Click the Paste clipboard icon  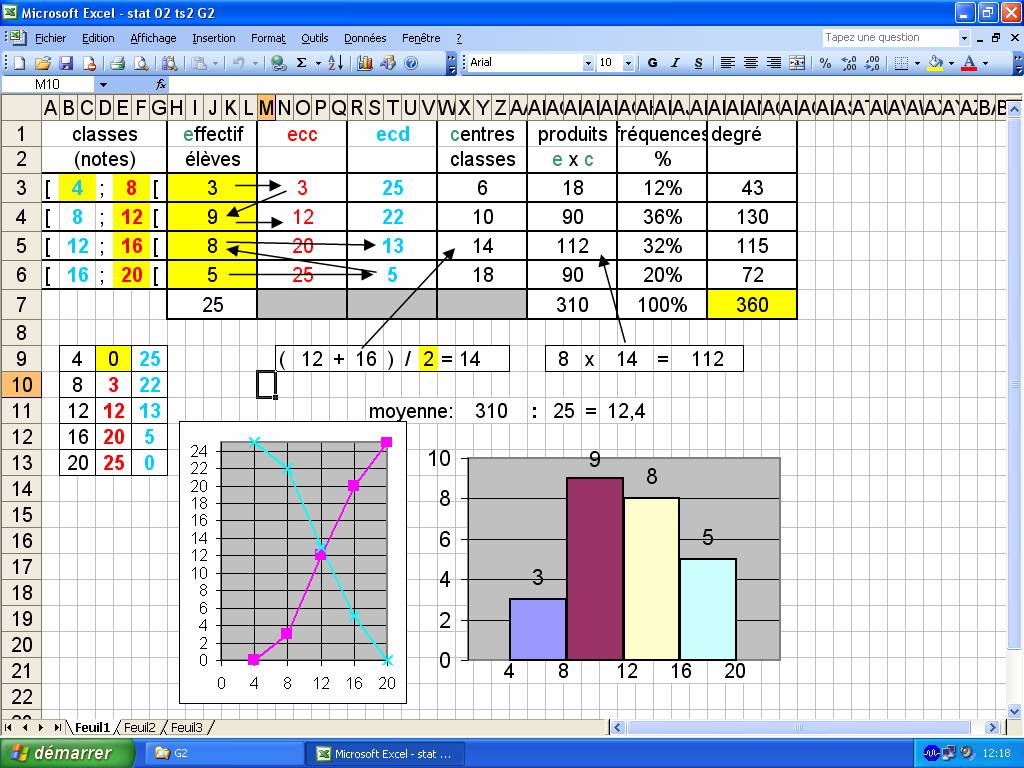click(199, 63)
